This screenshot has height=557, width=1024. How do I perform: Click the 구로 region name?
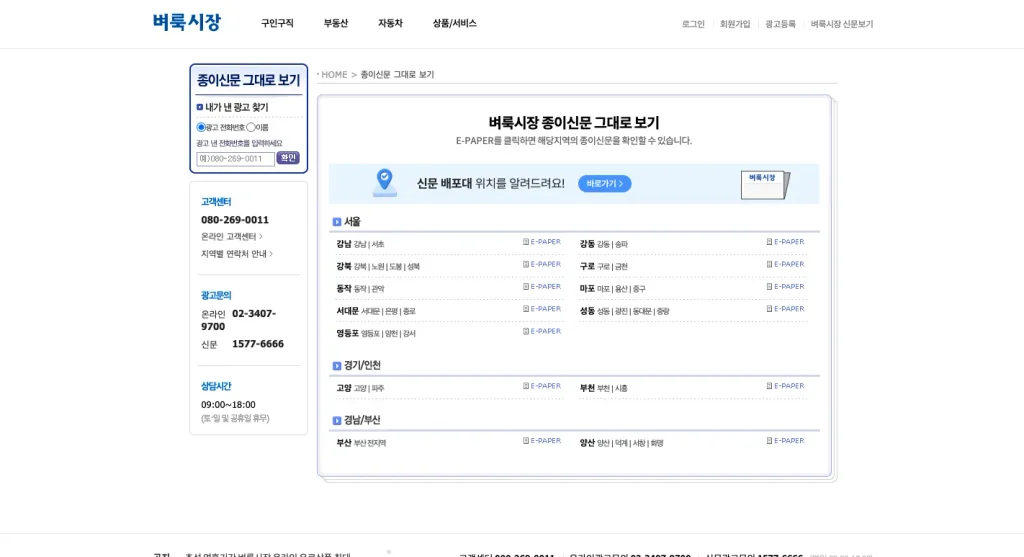(x=587, y=266)
